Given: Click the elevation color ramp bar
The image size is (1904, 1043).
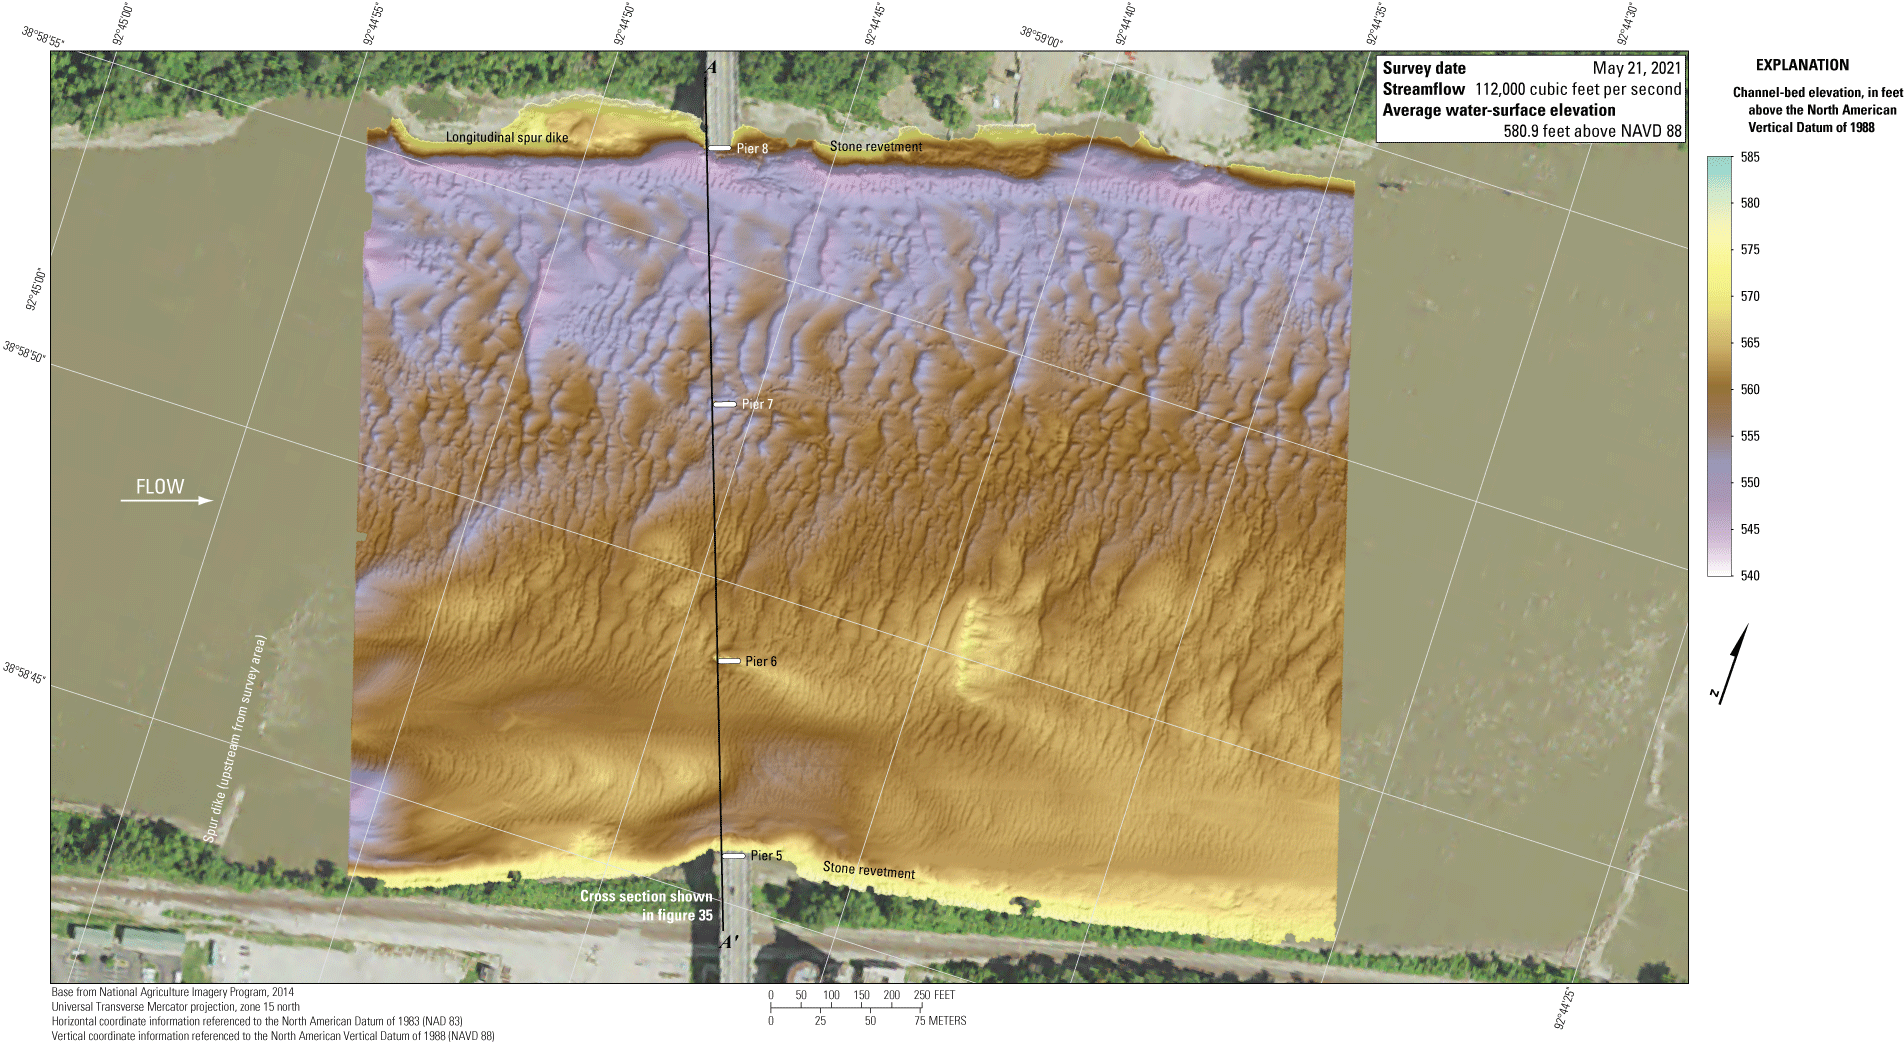Looking at the screenshot, I should coord(1719,366).
